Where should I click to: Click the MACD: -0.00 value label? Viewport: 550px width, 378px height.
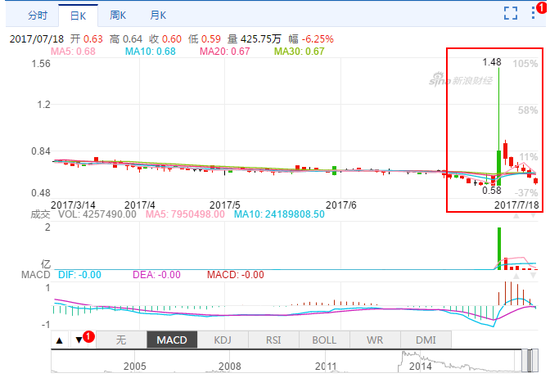pos(235,275)
